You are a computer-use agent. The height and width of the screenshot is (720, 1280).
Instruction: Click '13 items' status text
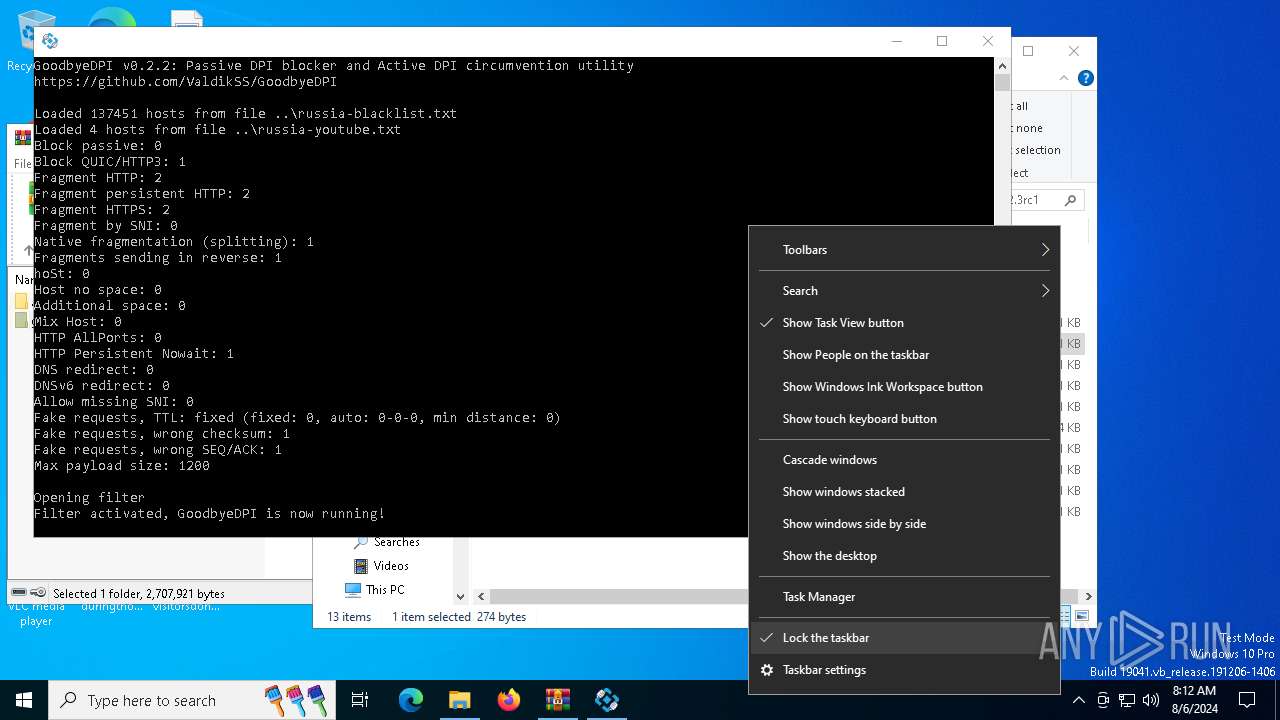[x=349, y=617]
